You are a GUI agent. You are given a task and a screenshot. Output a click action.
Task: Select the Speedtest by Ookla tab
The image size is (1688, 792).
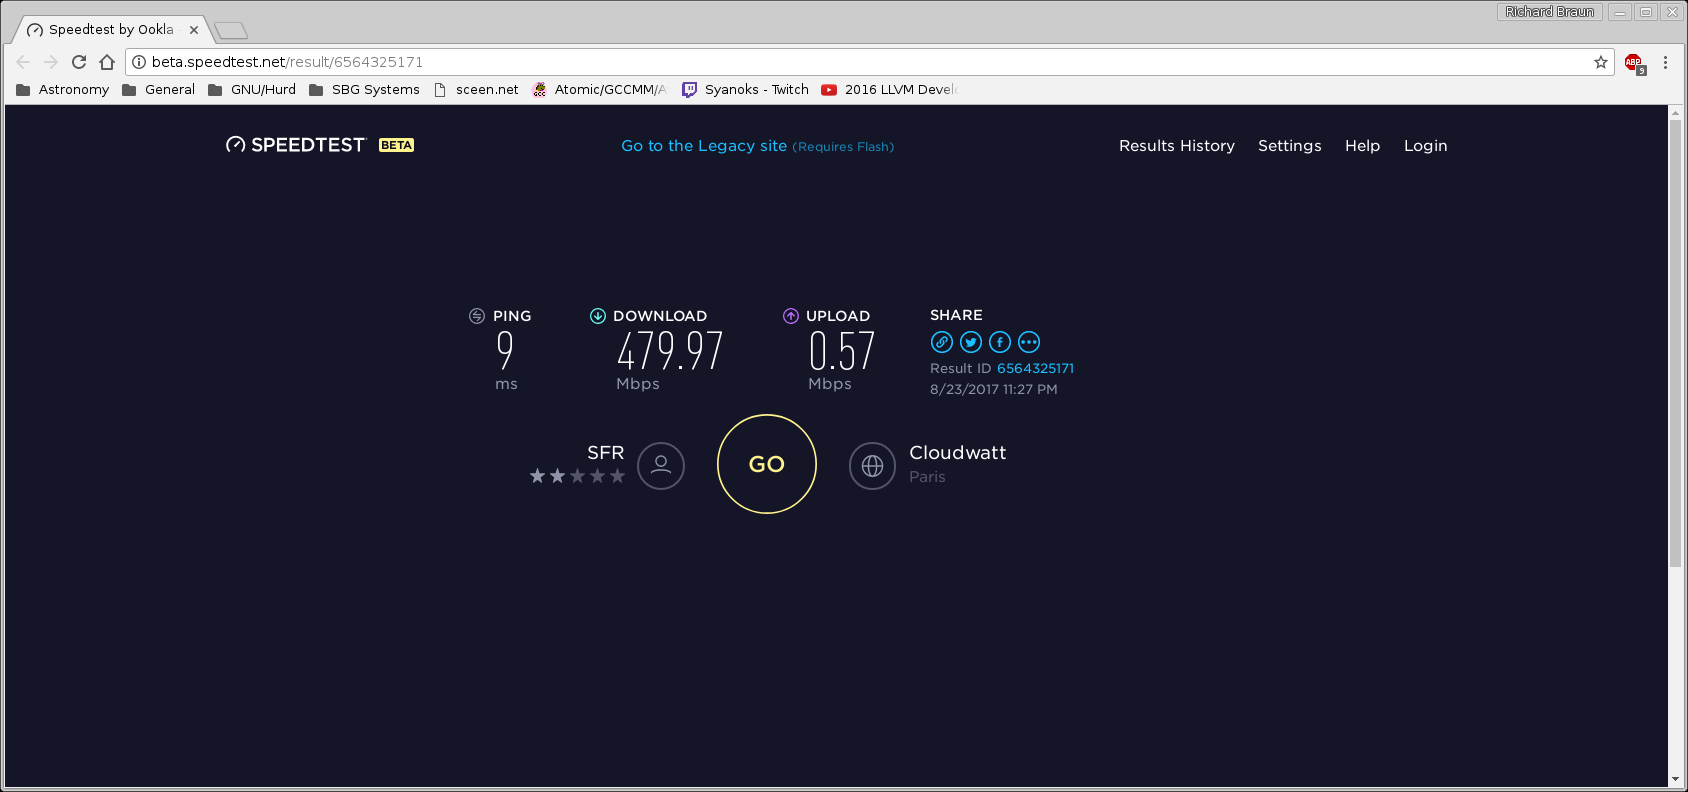(x=110, y=30)
